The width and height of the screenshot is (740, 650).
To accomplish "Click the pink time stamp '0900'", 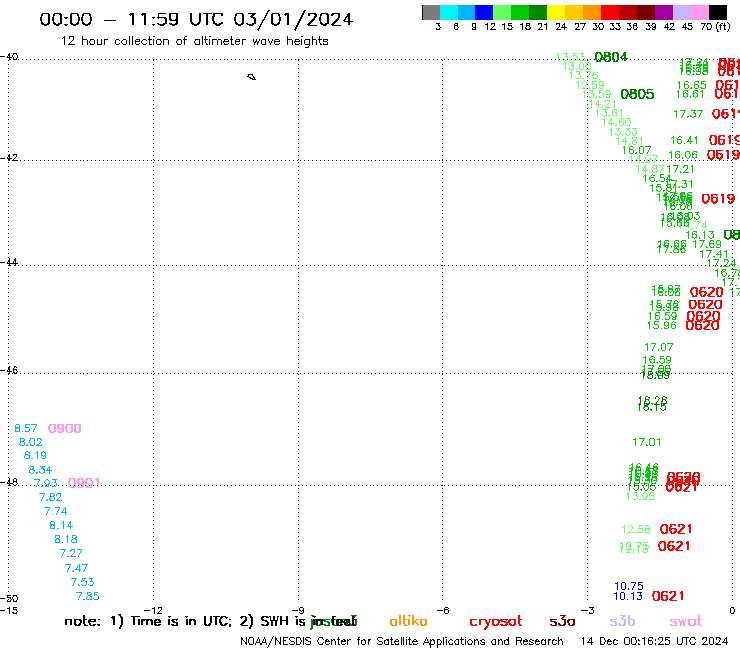I will [x=65, y=429].
